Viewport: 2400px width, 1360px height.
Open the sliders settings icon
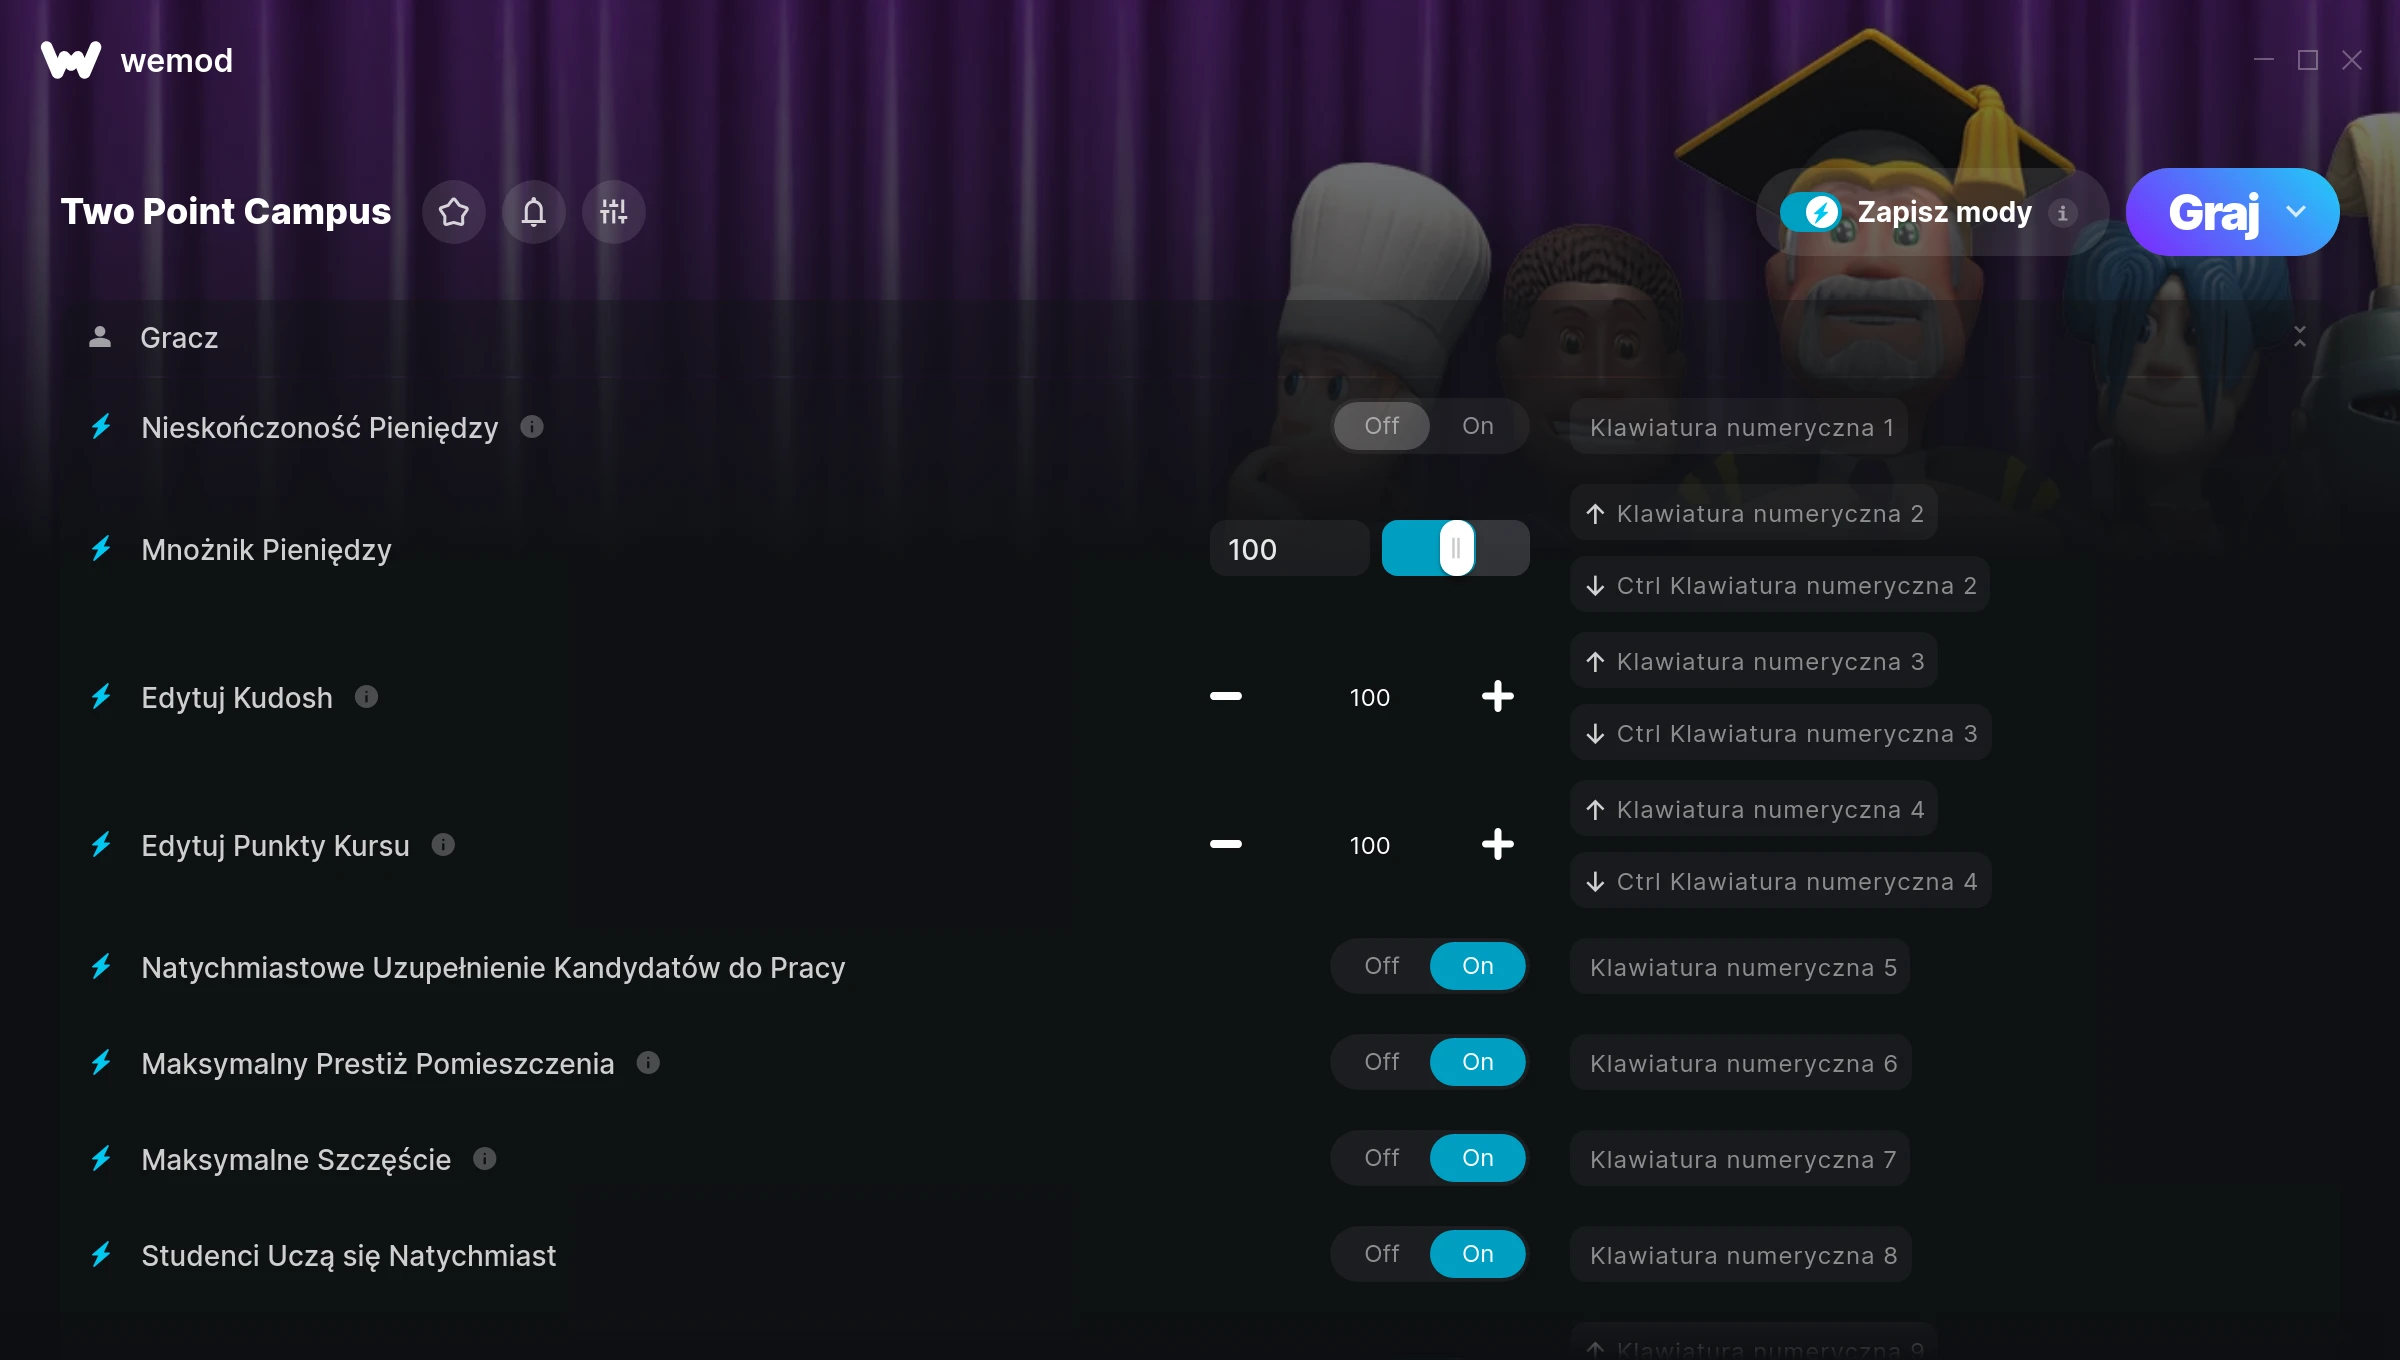point(614,212)
